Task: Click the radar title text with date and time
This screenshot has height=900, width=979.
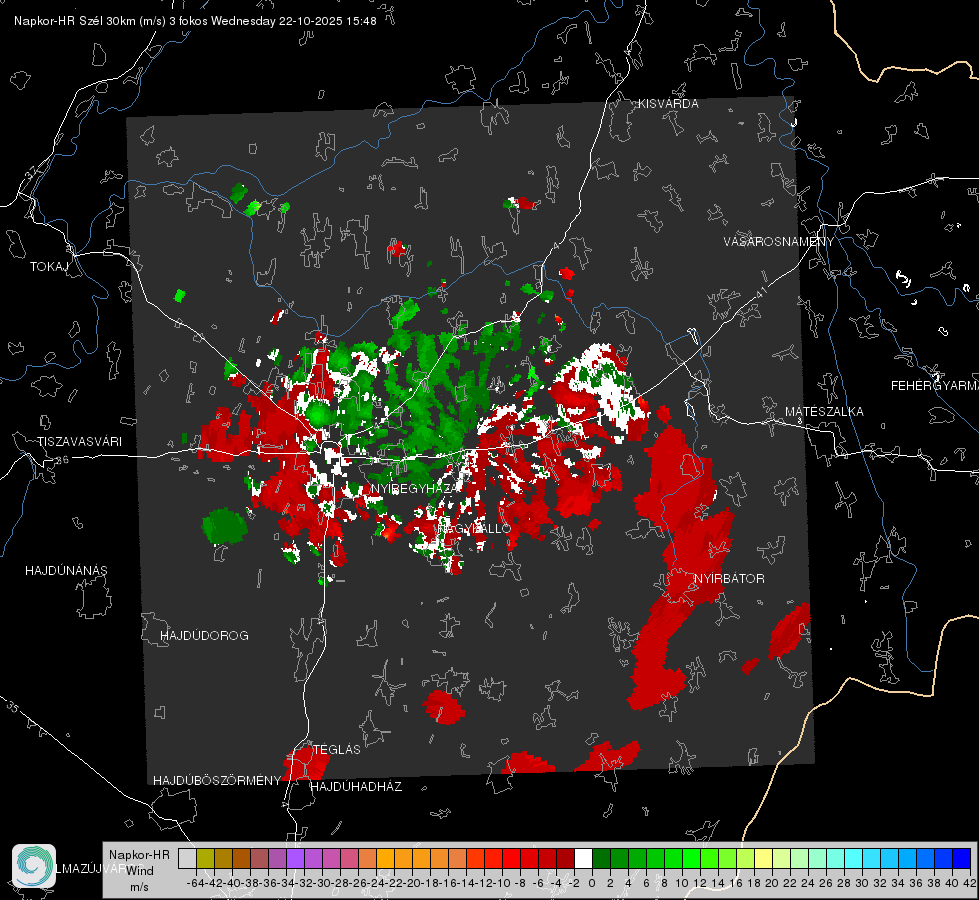Action: tap(195, 21)
